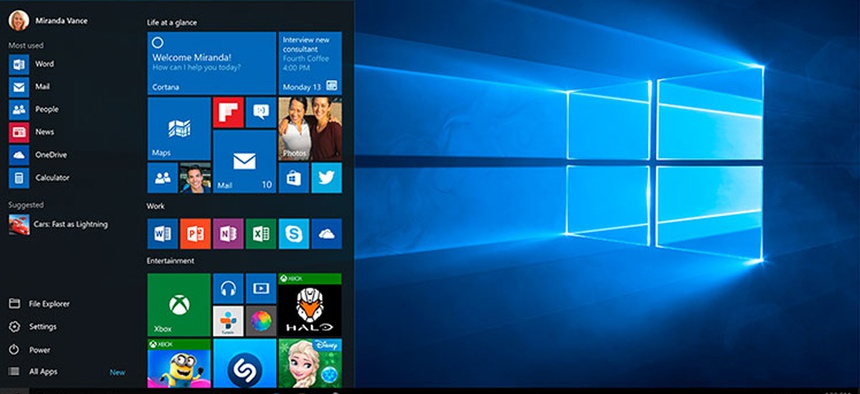Launch the Minions Xbox game tile
The image size is (860, 394).
click(179, 363)
